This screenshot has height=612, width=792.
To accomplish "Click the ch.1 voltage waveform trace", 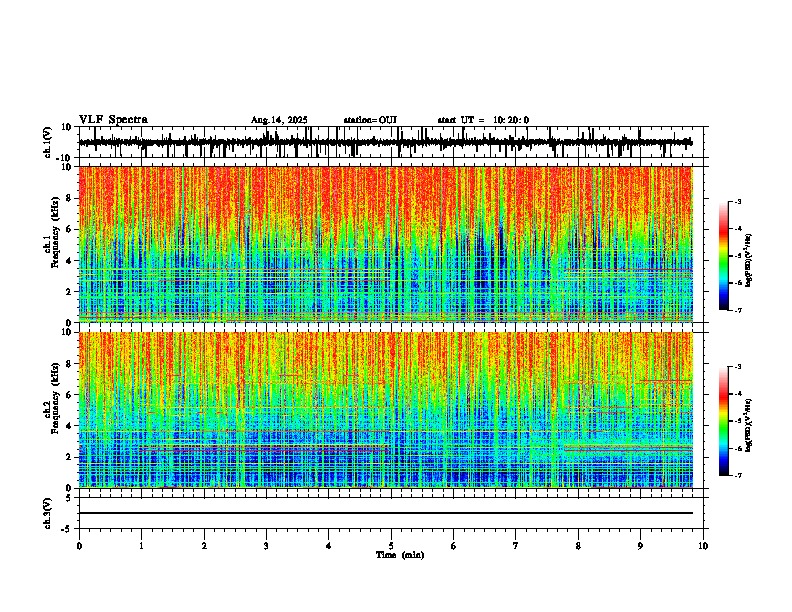I will coord(385,142).
